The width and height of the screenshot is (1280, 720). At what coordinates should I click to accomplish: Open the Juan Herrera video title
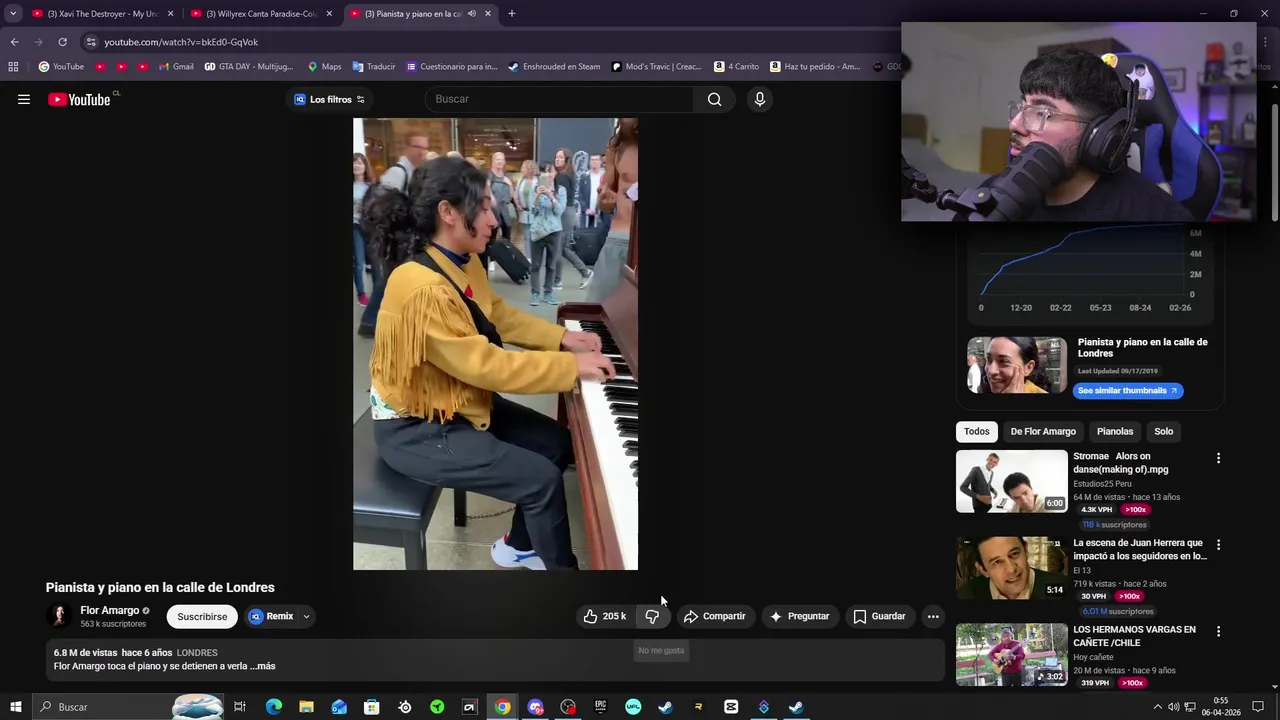(x=1140, y=549)
